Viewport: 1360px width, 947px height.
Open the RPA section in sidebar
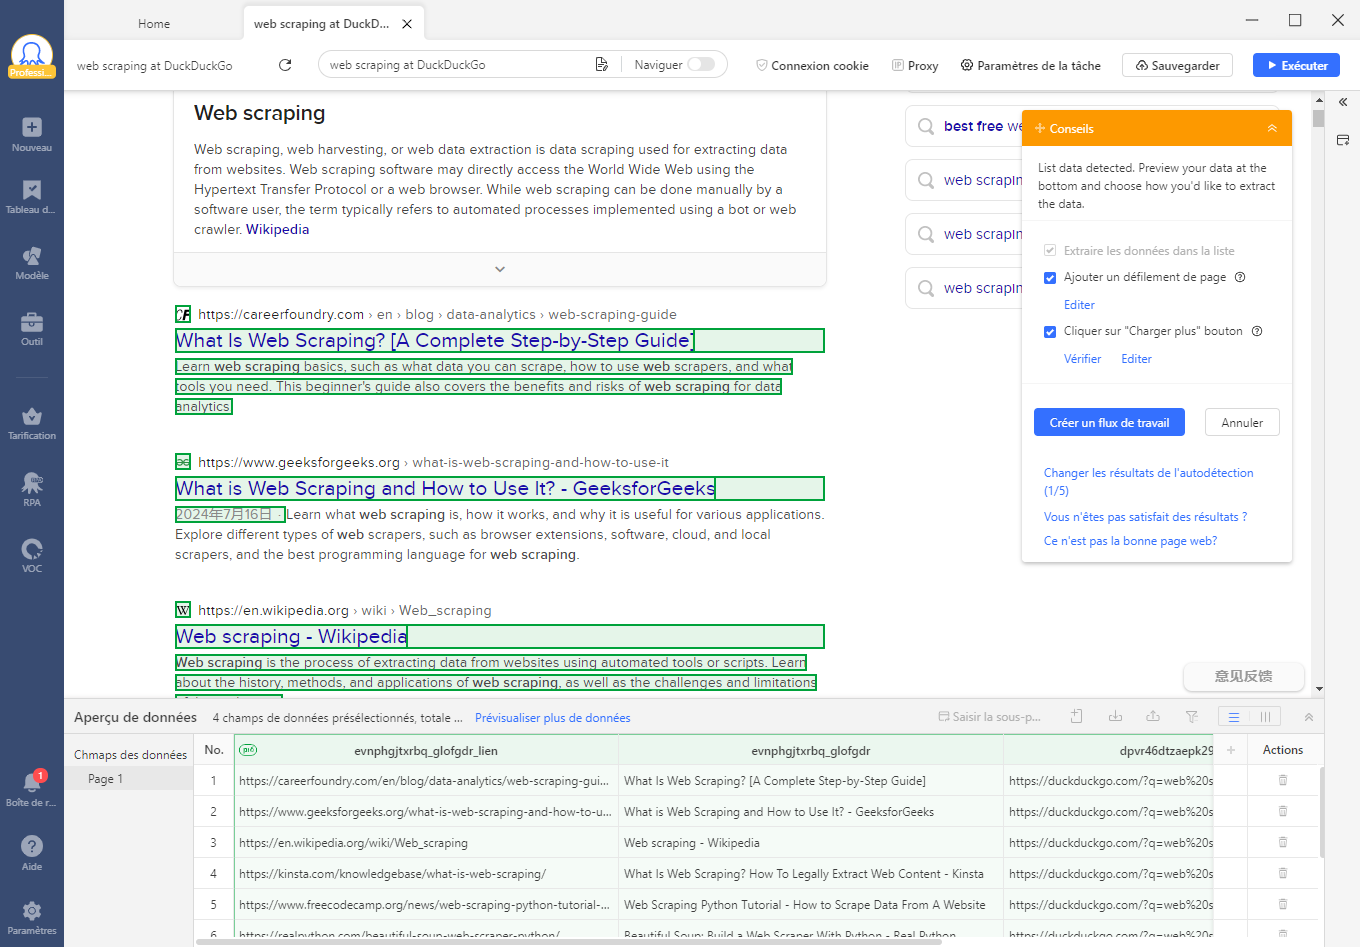point(32,490)
